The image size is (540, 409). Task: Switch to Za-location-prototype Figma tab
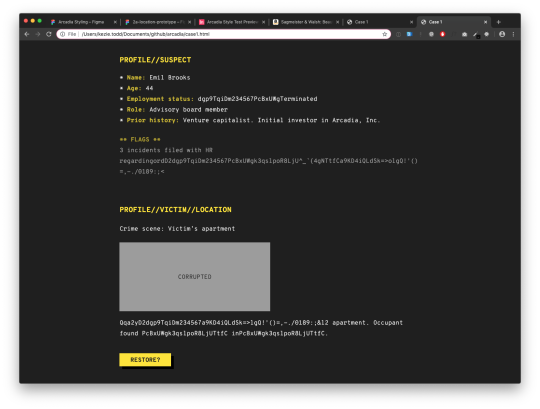click(x=158, y=22)
